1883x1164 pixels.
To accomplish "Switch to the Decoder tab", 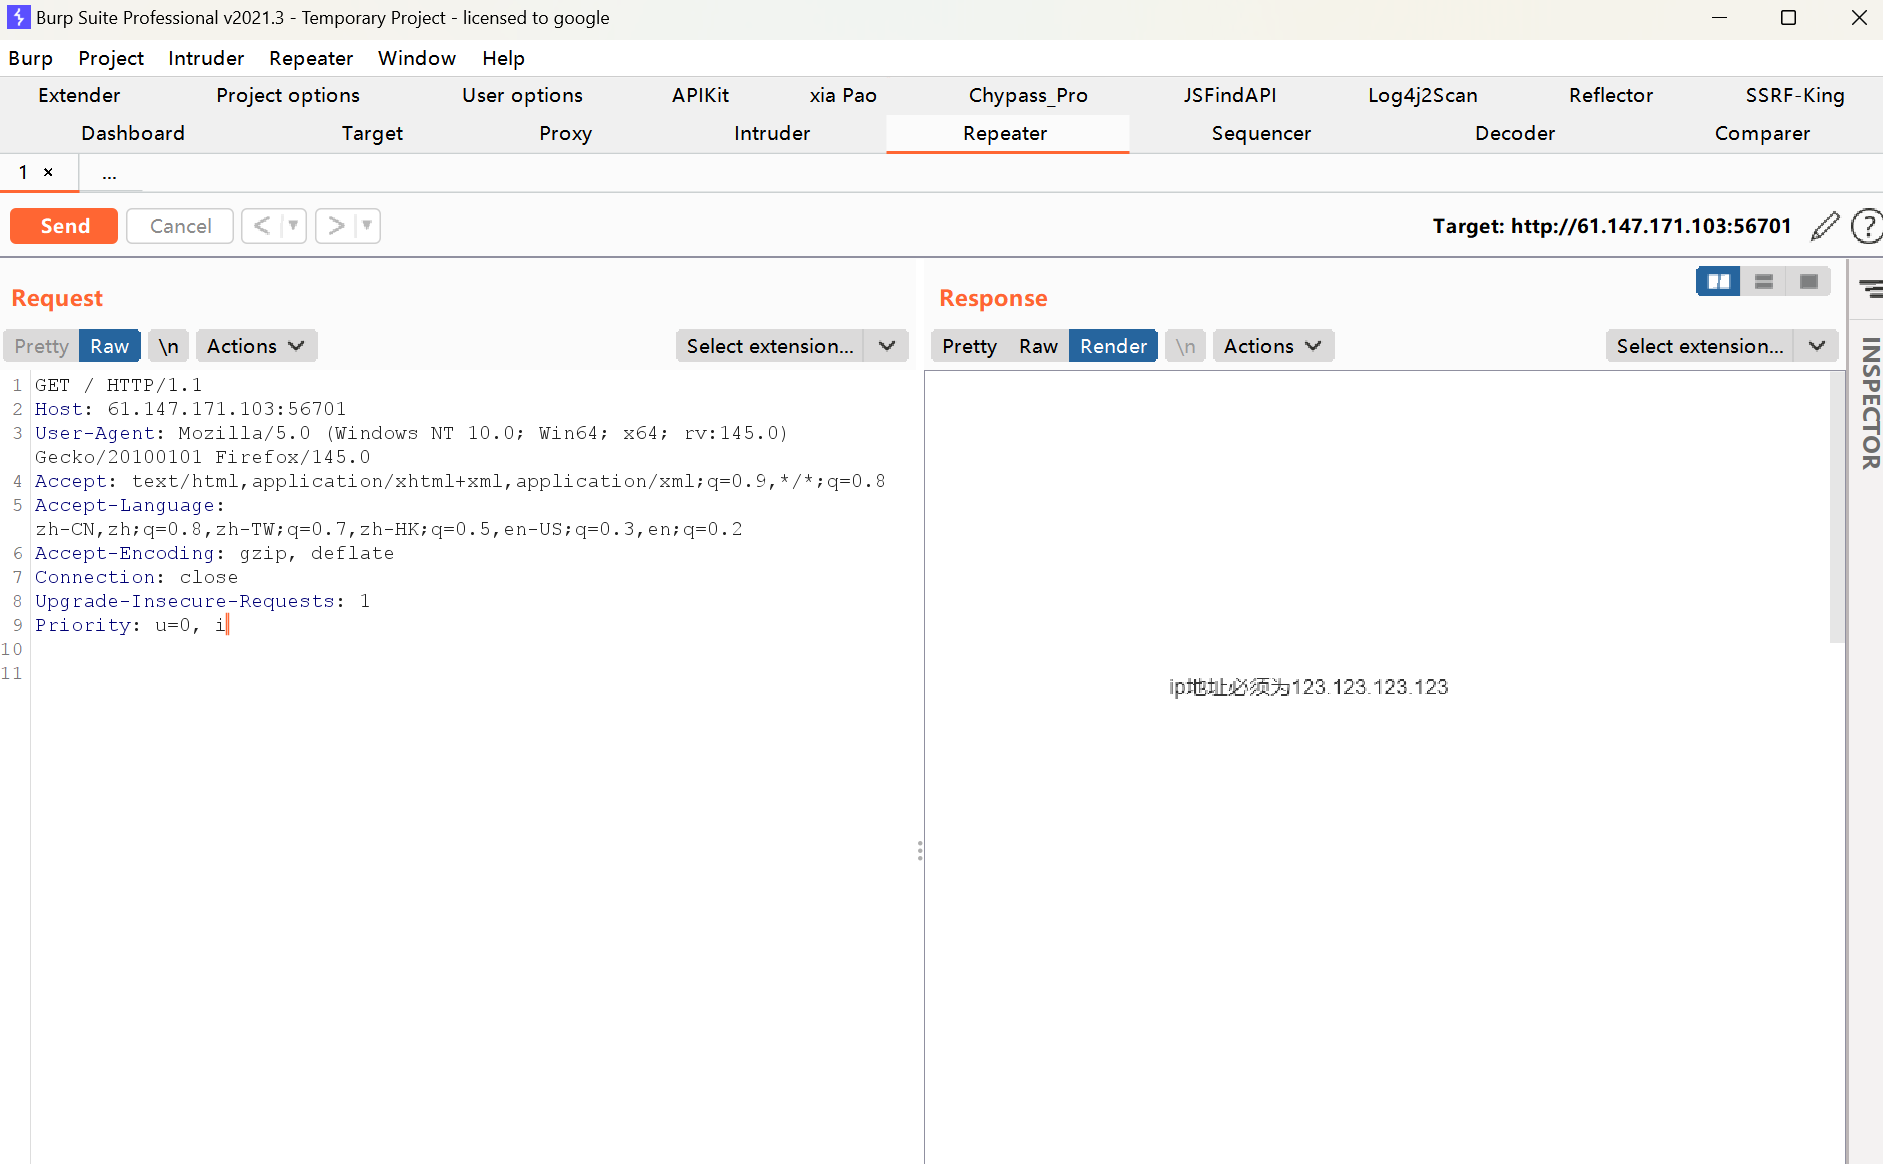I will point(1515,133).
